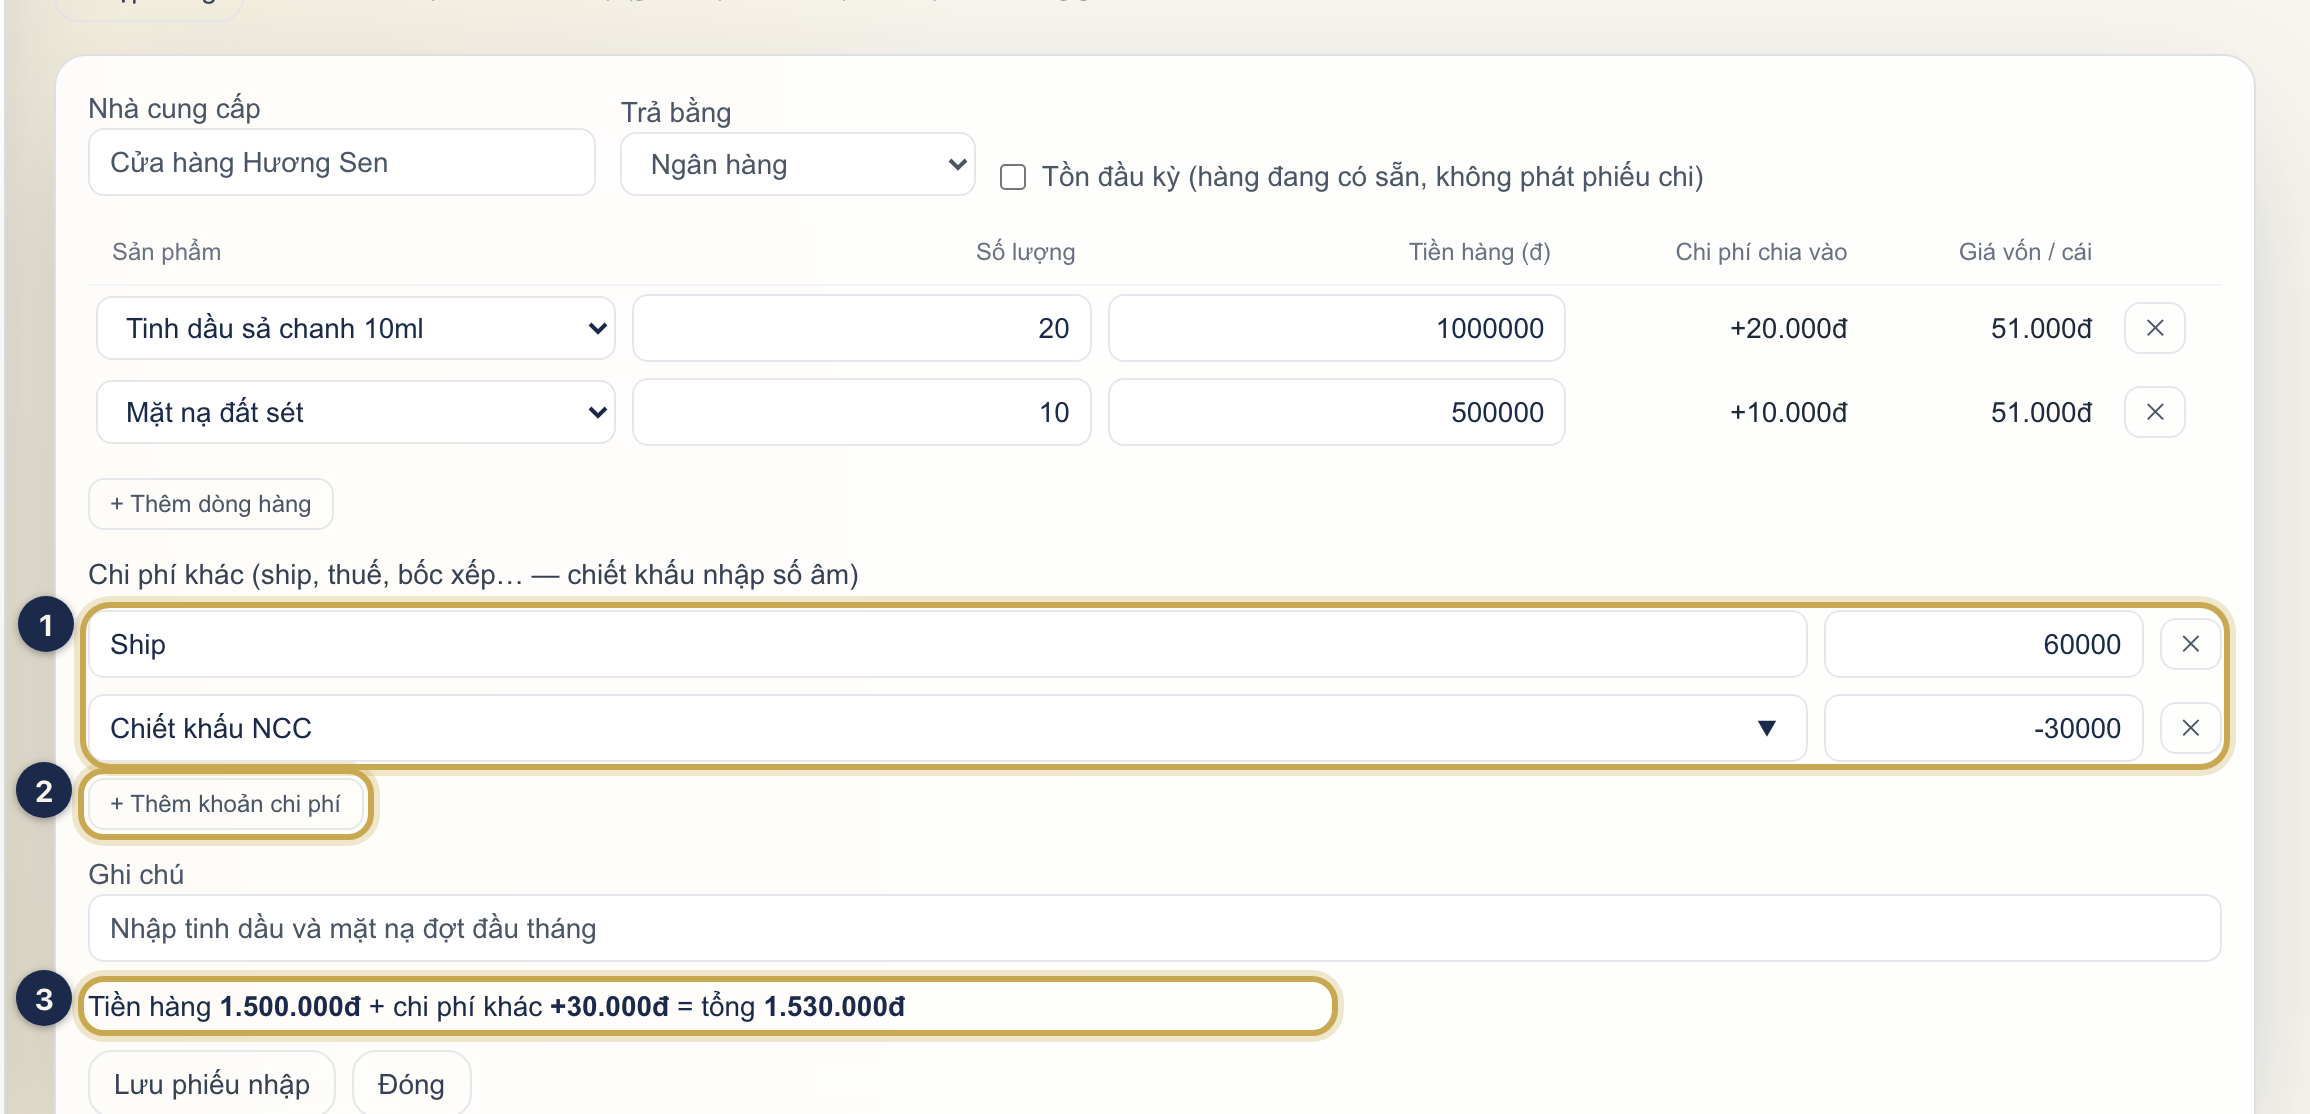Remove the Mặt nạ đất sét product row
2310x1114 pixels.
[2154, 412]
